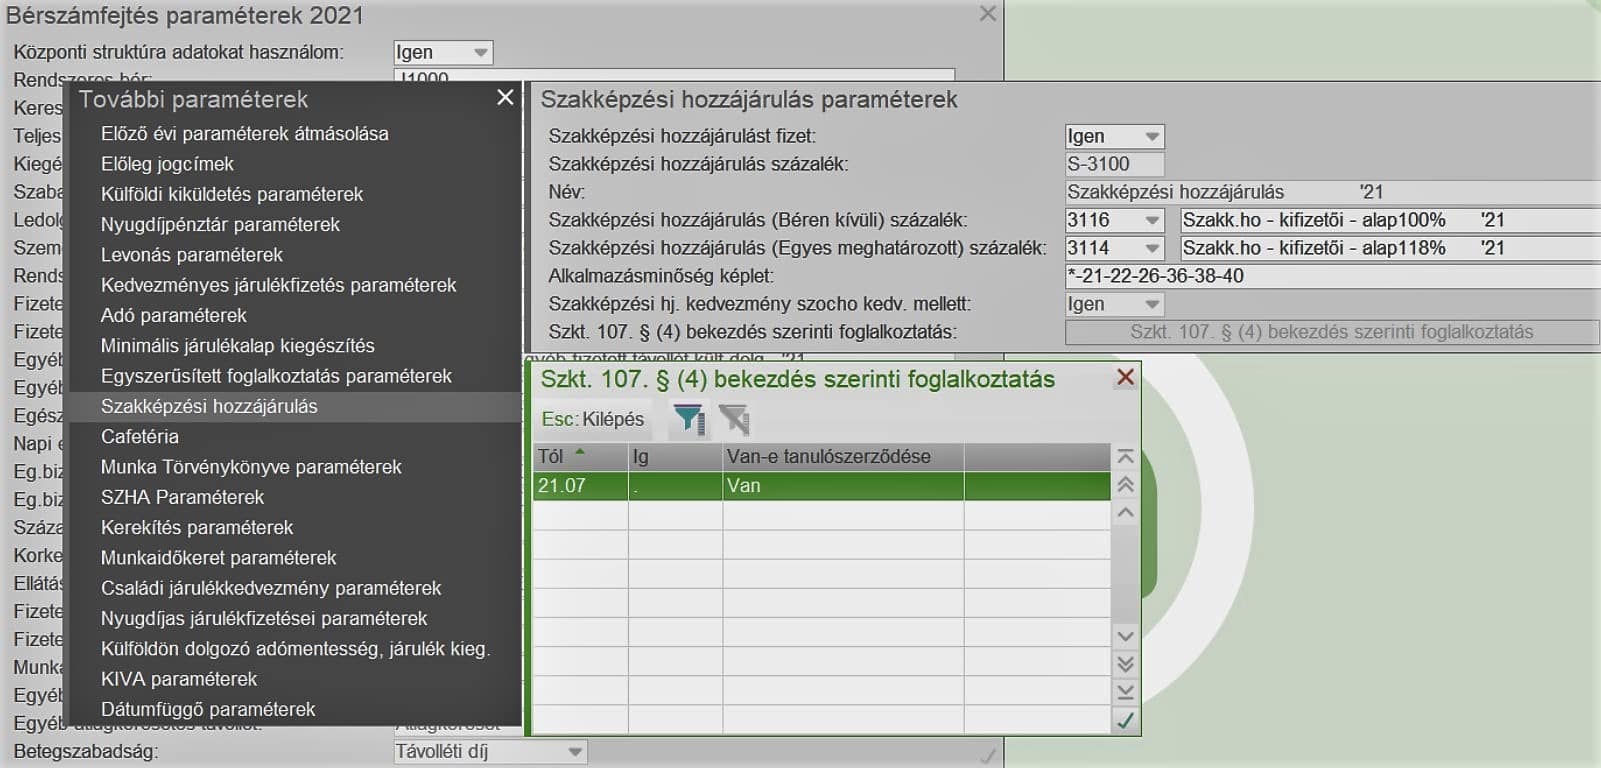Screen dimensions: 1601x768
Task: Jump to last row with bottom arrow
Action: tap(1125, 692)
